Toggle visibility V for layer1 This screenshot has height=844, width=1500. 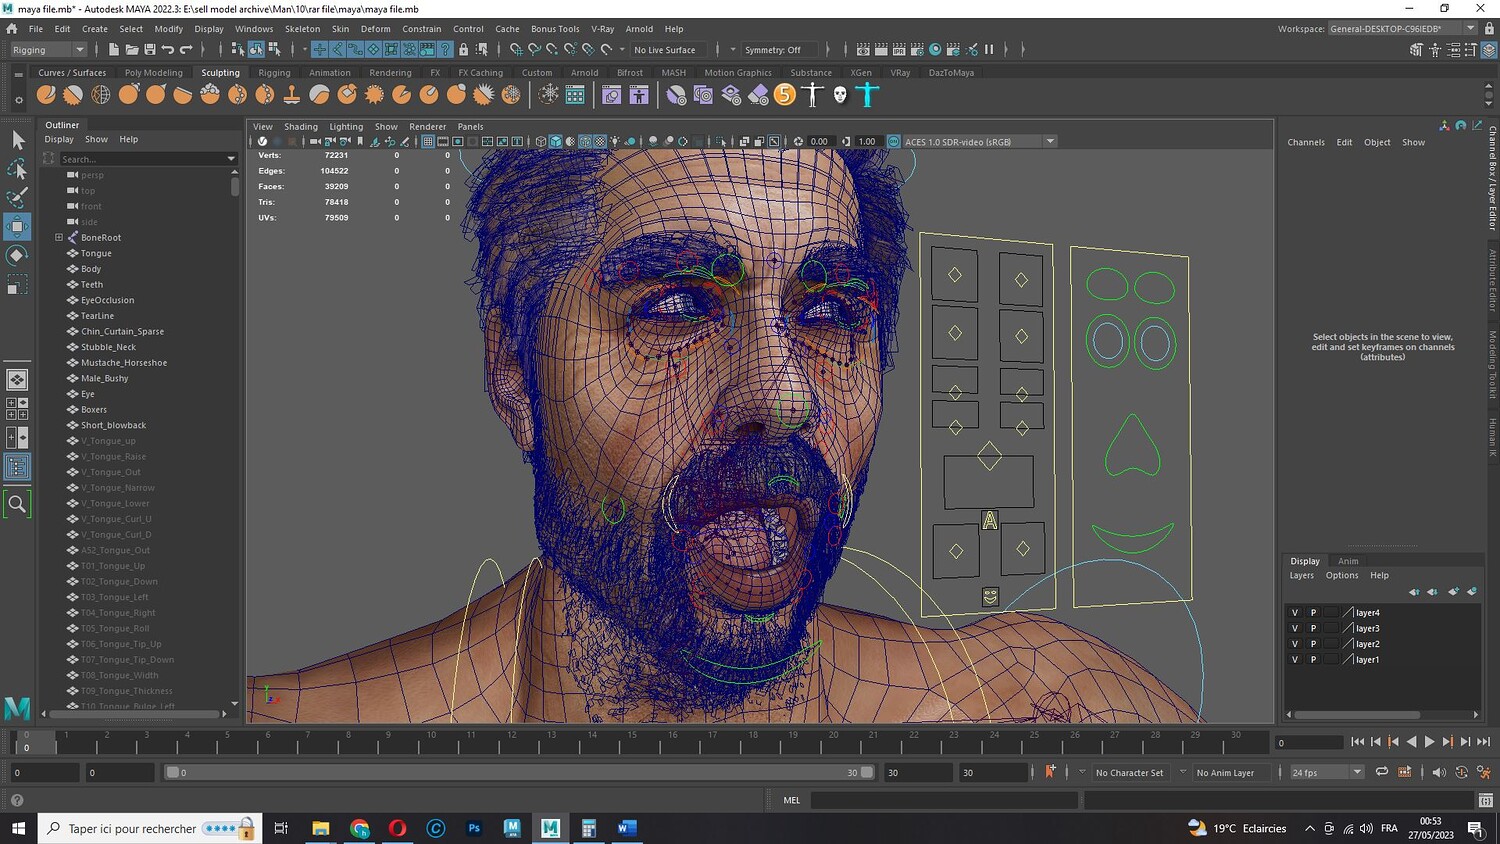click(x=1295, y=660)
